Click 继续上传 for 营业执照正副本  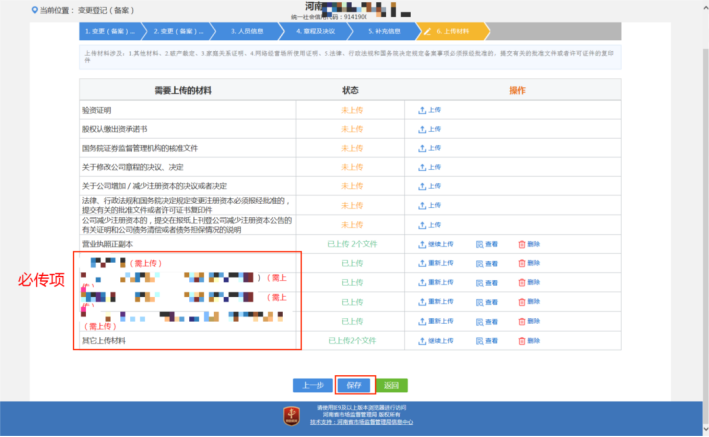click(435, 244)
